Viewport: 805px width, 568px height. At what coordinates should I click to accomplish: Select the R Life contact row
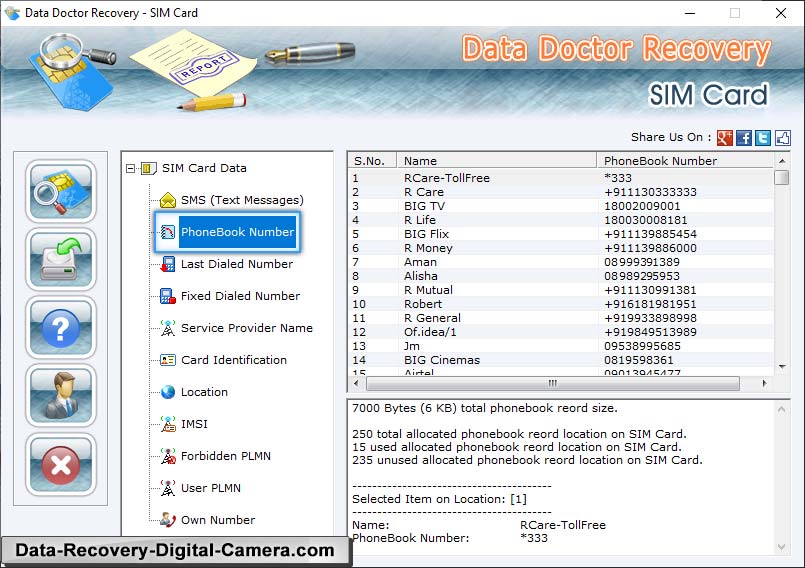561,220
